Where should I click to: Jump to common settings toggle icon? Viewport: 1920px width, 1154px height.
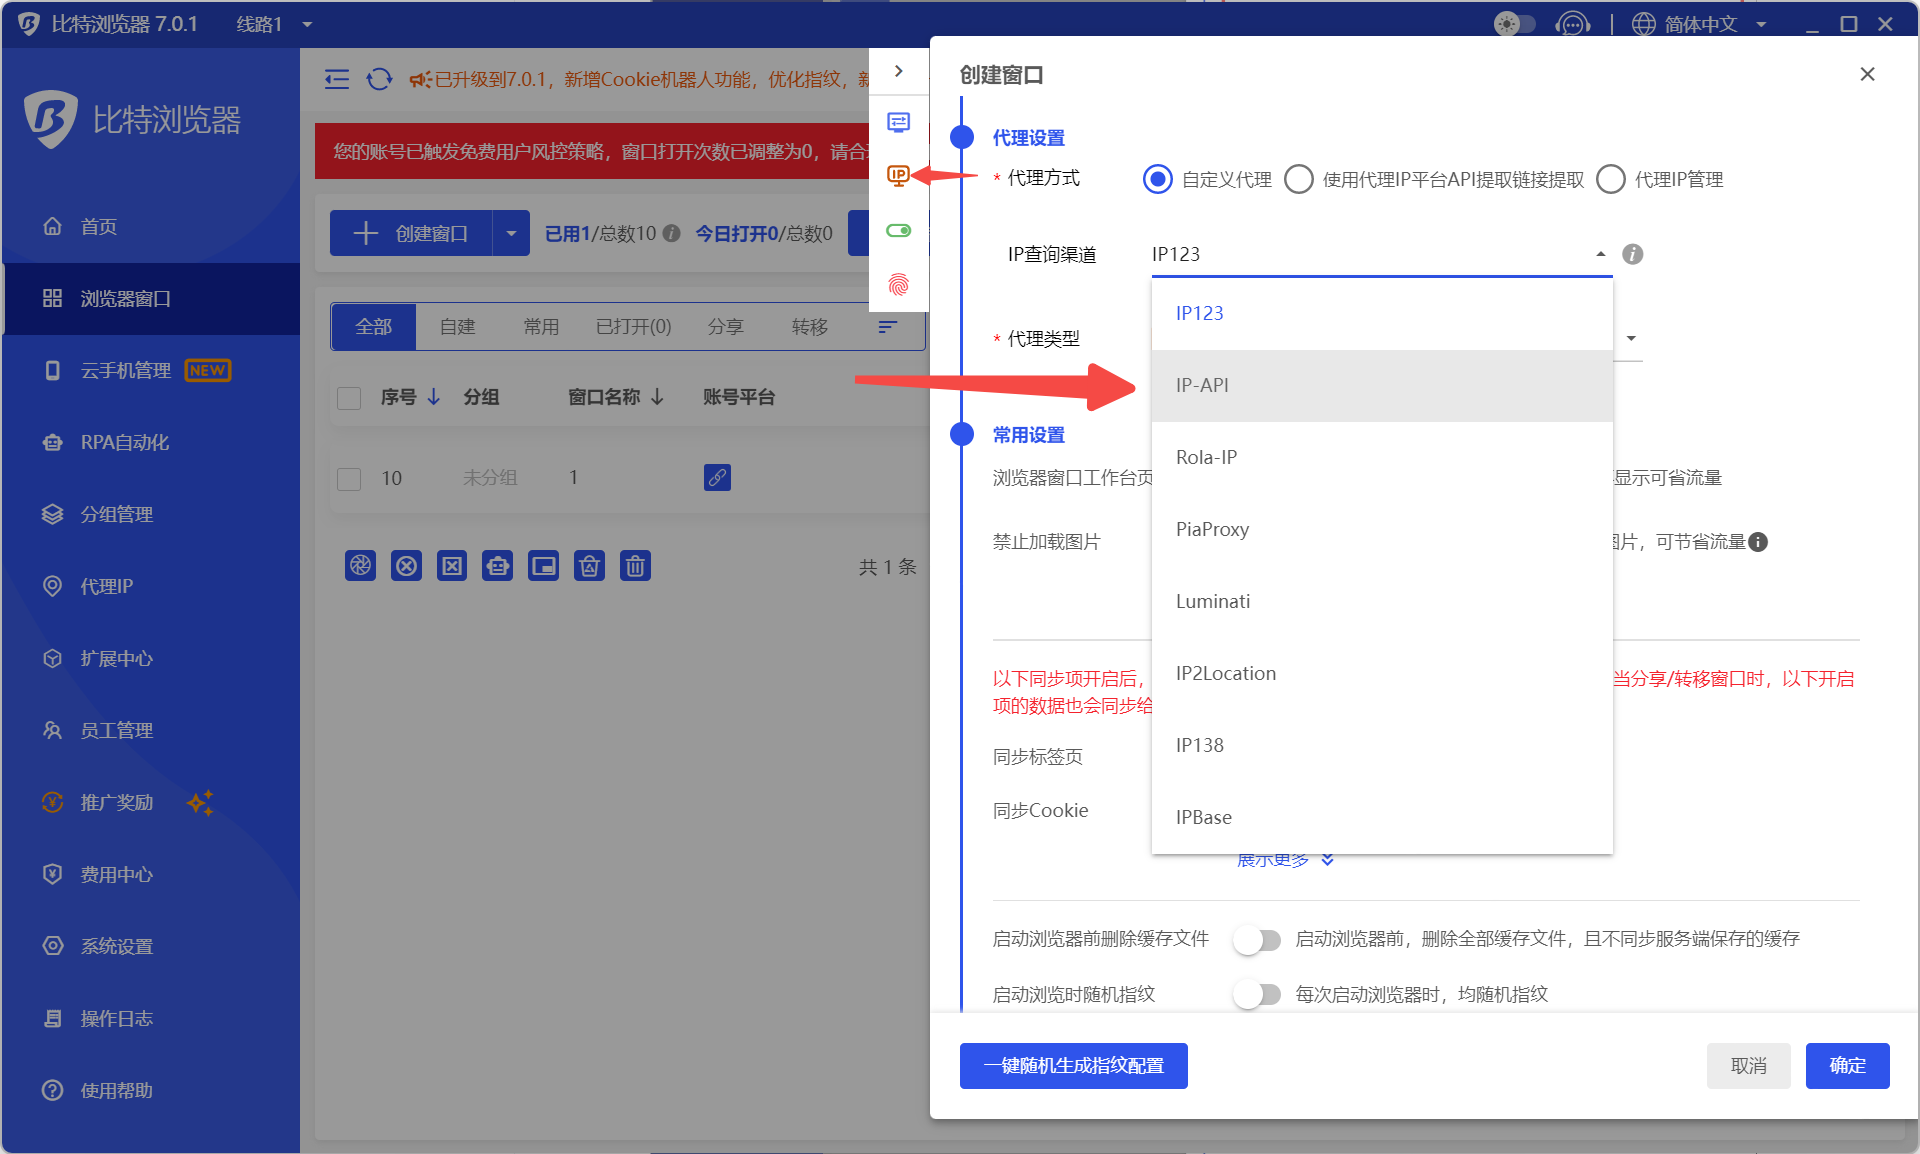click(x=899, y=230)
